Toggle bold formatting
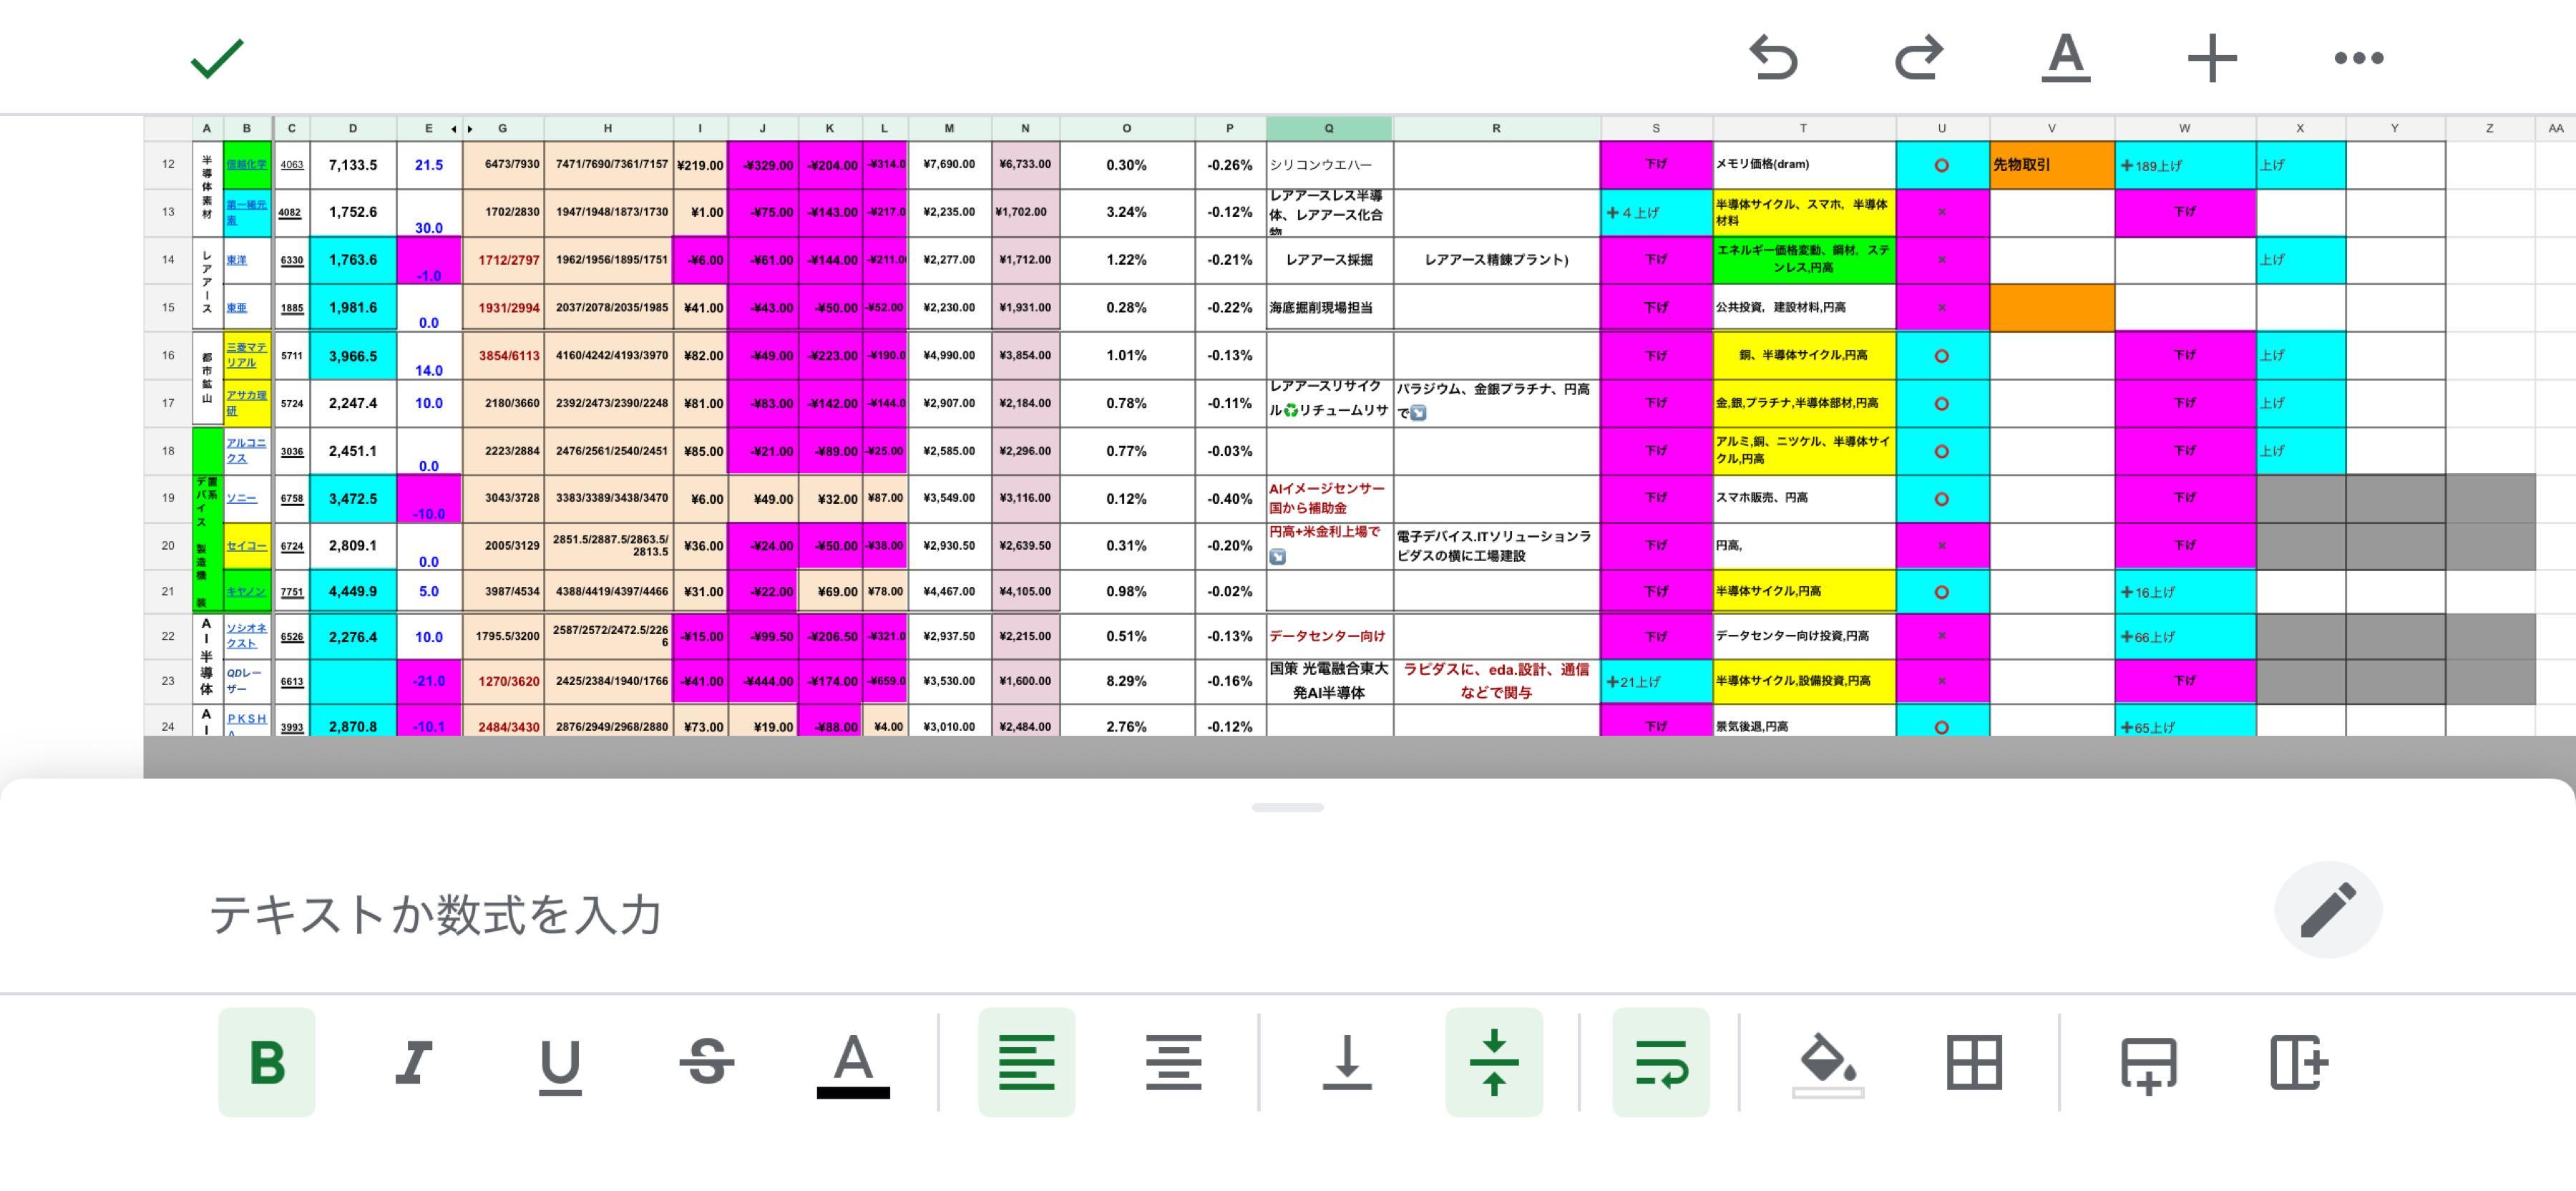This screenshot has width=2576, height=1191. pos(267,1062)
